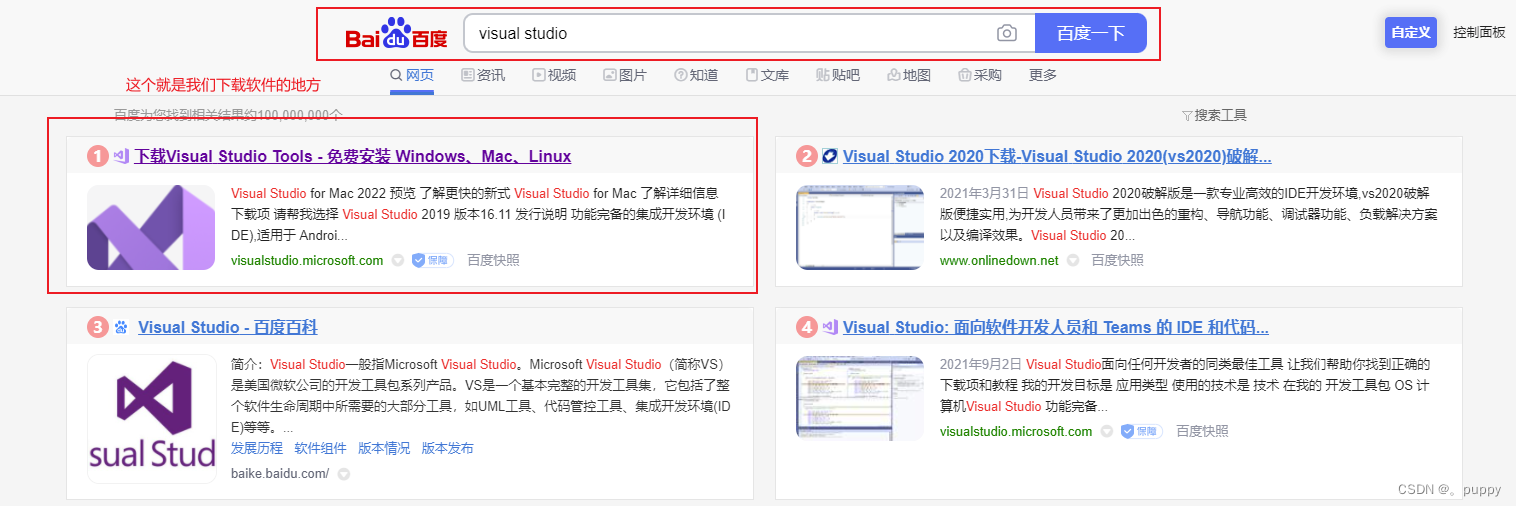Switch to the 图片 tab
The height and width of the screenshot is (506, 1516).
[625, 75]
